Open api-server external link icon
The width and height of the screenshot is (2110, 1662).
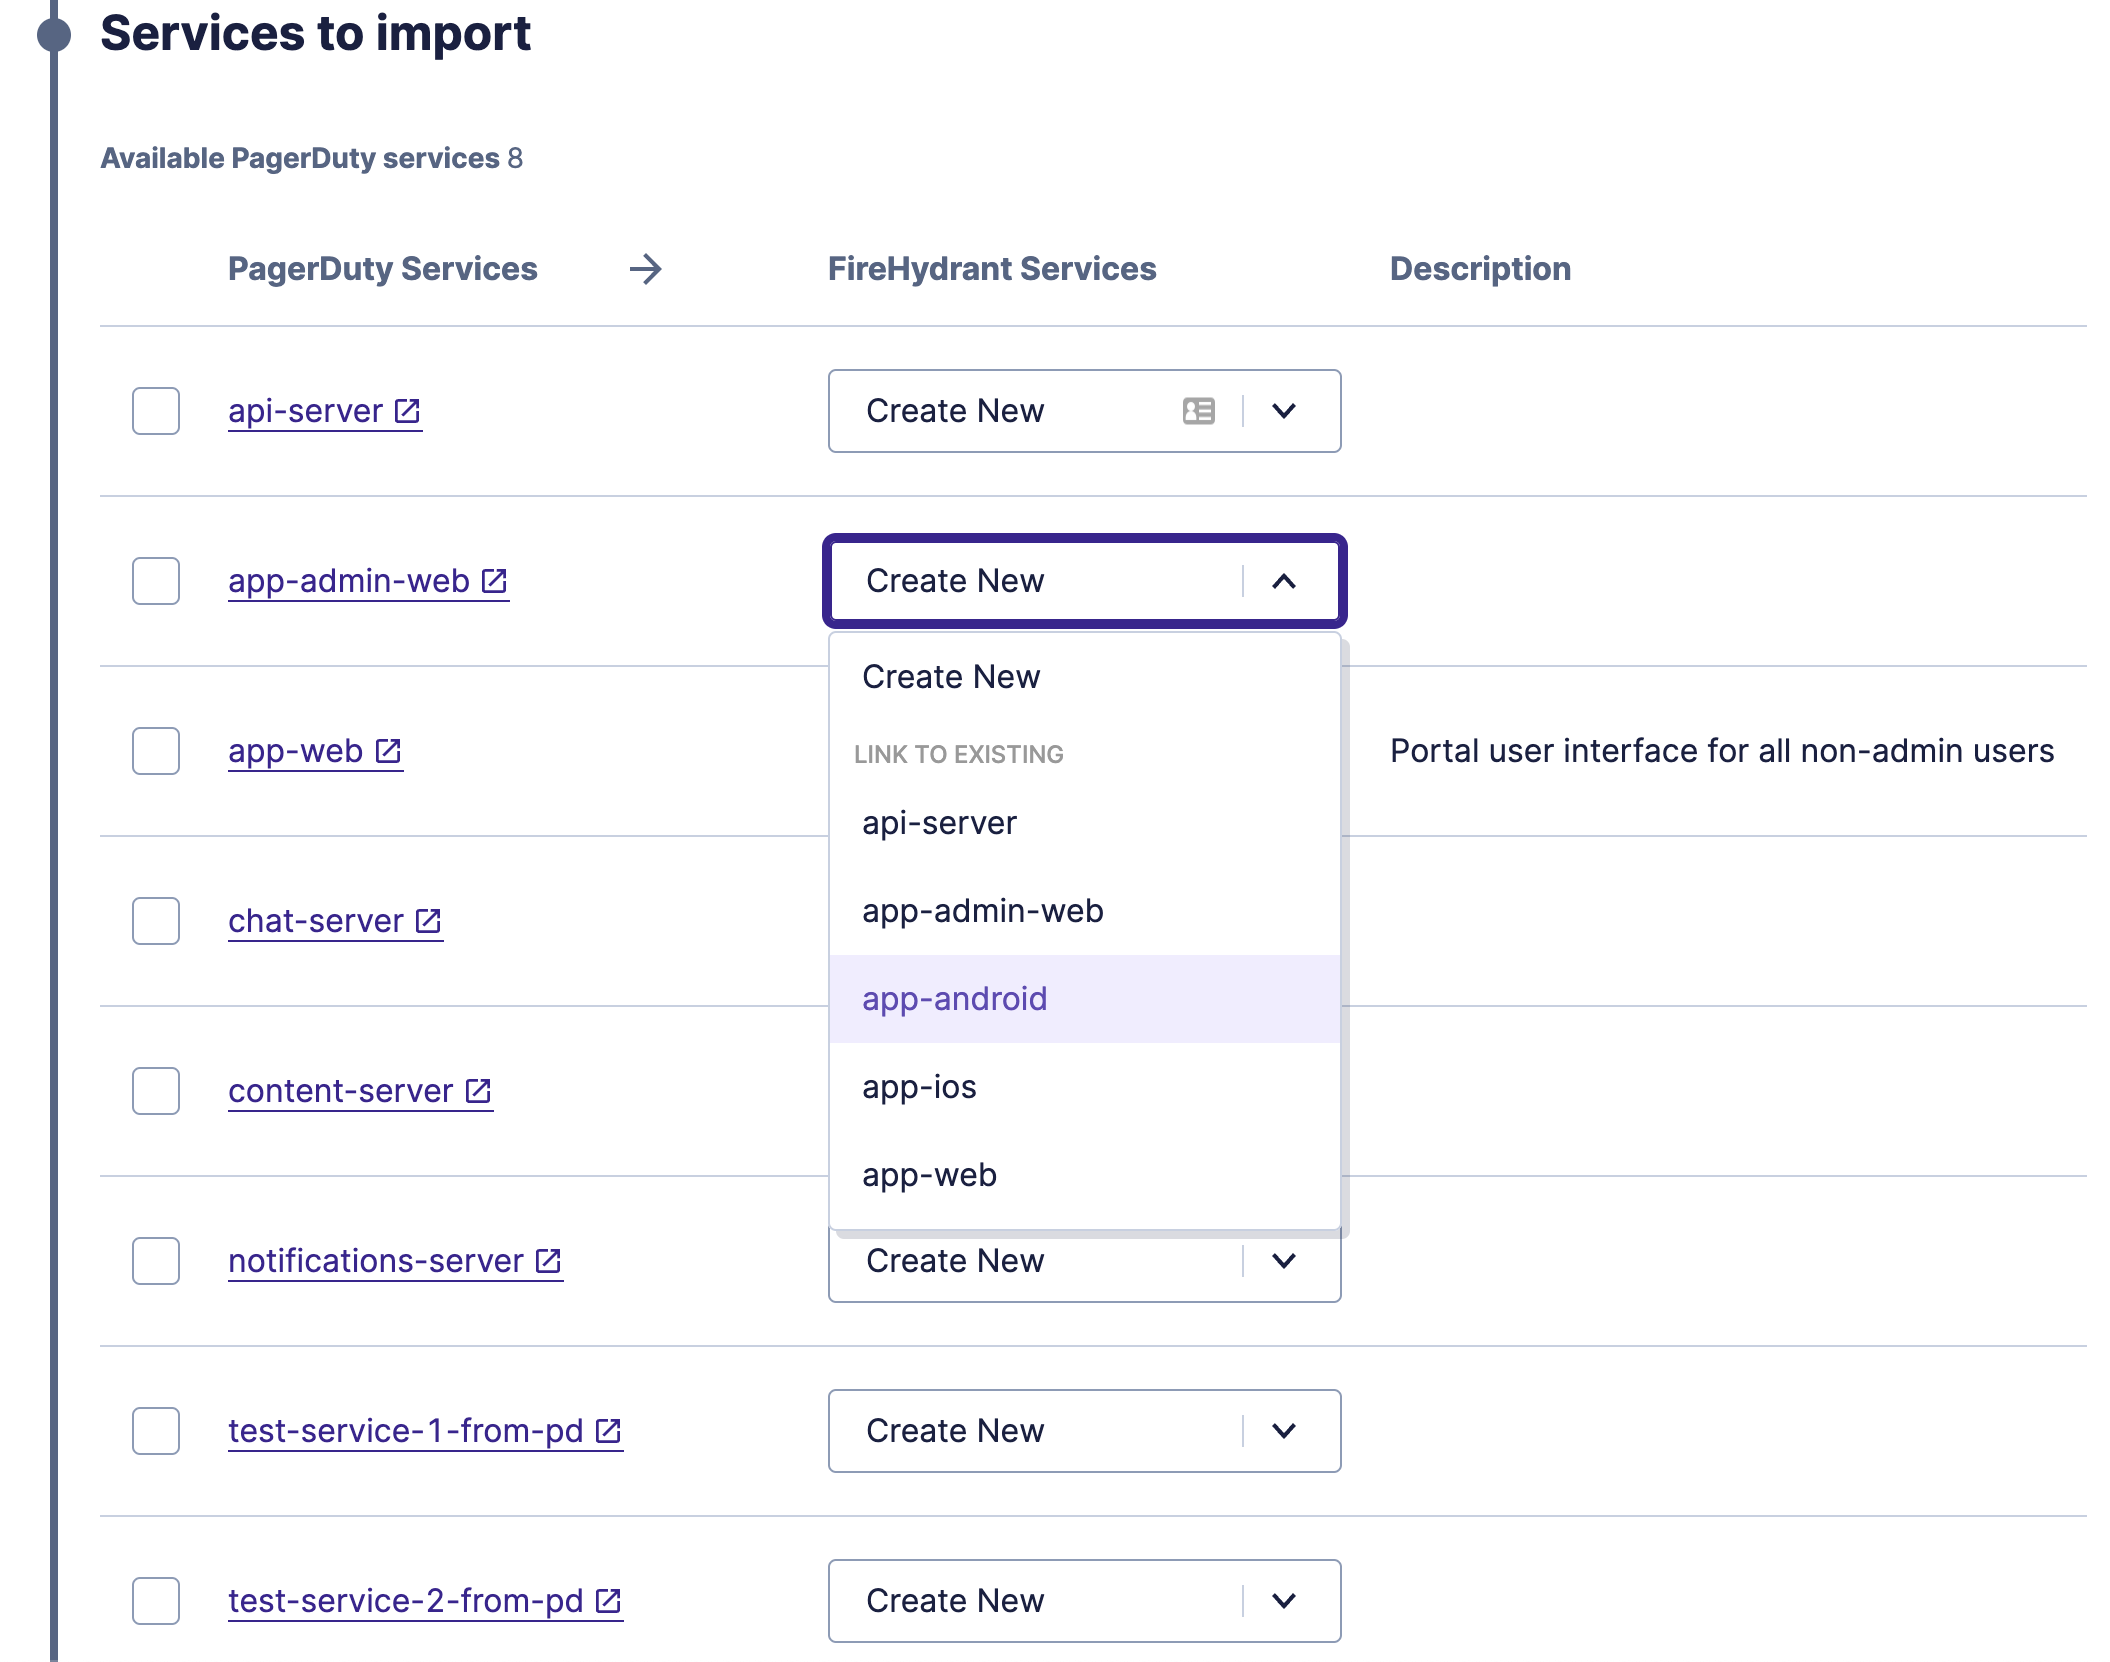tap(407, 411)
